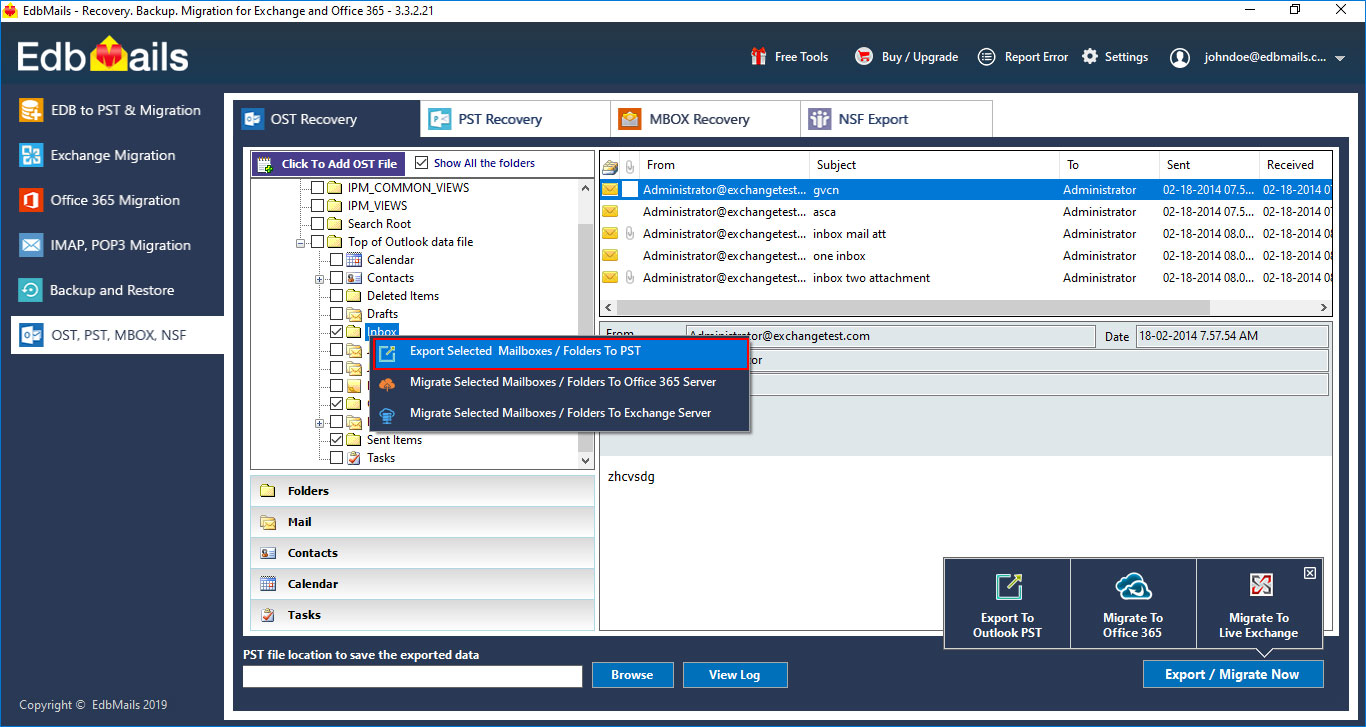Click the envelope icon of the 'gvcn' message

tap(609, 190)
